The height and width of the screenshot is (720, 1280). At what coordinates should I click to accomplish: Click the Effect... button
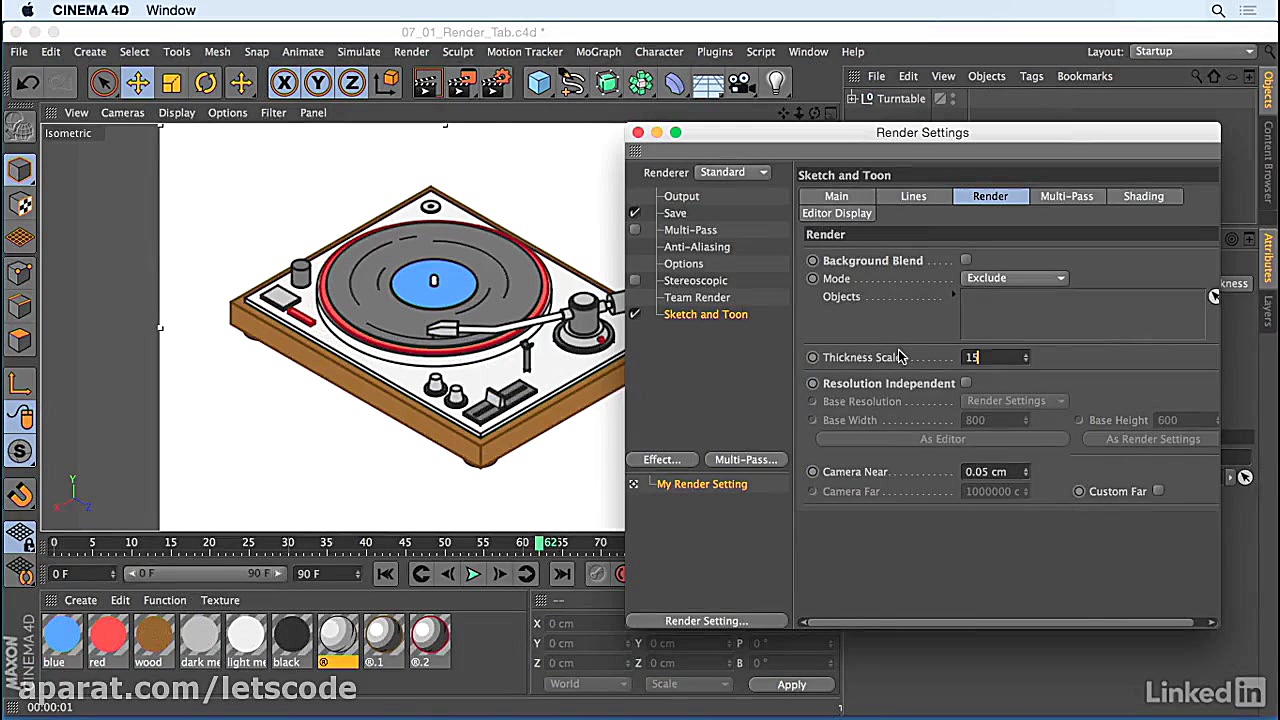click(661, 460)
